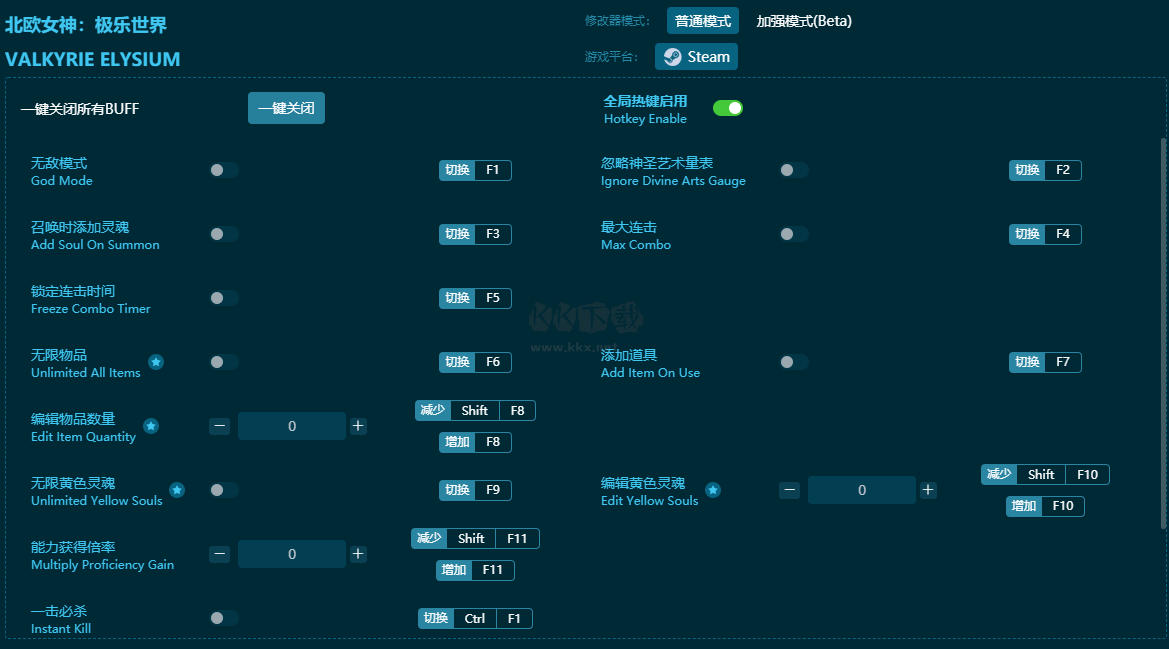Click the Ctrl F1 hotkey for Instant Kill
1169x649 pixels.
[x=475, y=618]
